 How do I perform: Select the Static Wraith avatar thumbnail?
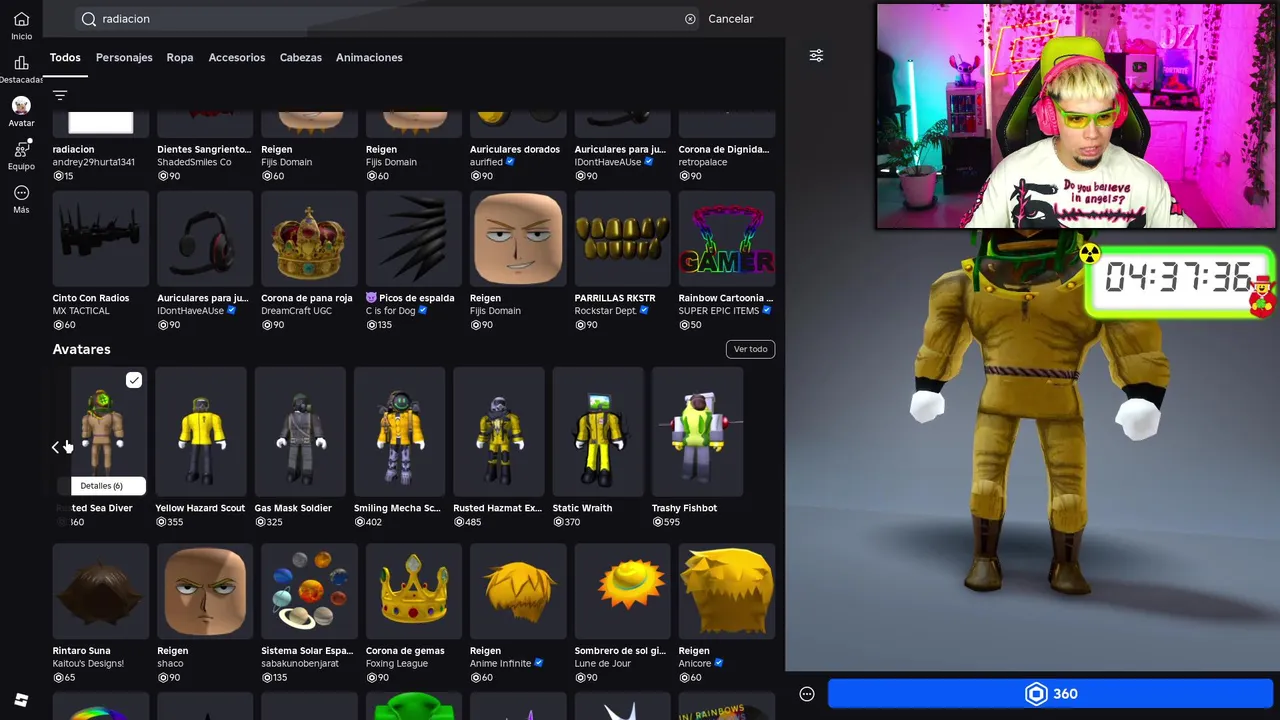pyautogui.click(x=598, y=432)
